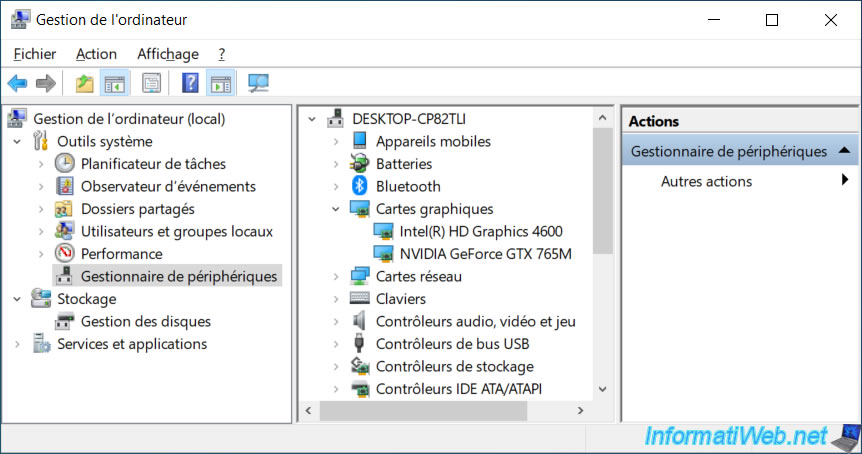862x454 pixels.
Task: Click the Observateur d'événements icon
Action: pos(65,186)
